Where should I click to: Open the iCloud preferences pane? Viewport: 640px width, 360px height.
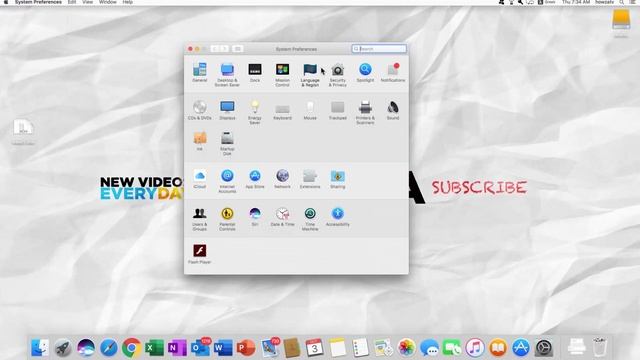(200, 179)
